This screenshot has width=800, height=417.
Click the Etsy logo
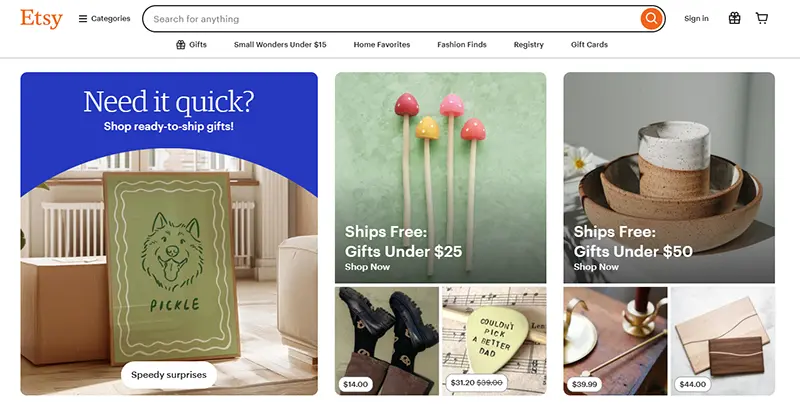(41, 19)
